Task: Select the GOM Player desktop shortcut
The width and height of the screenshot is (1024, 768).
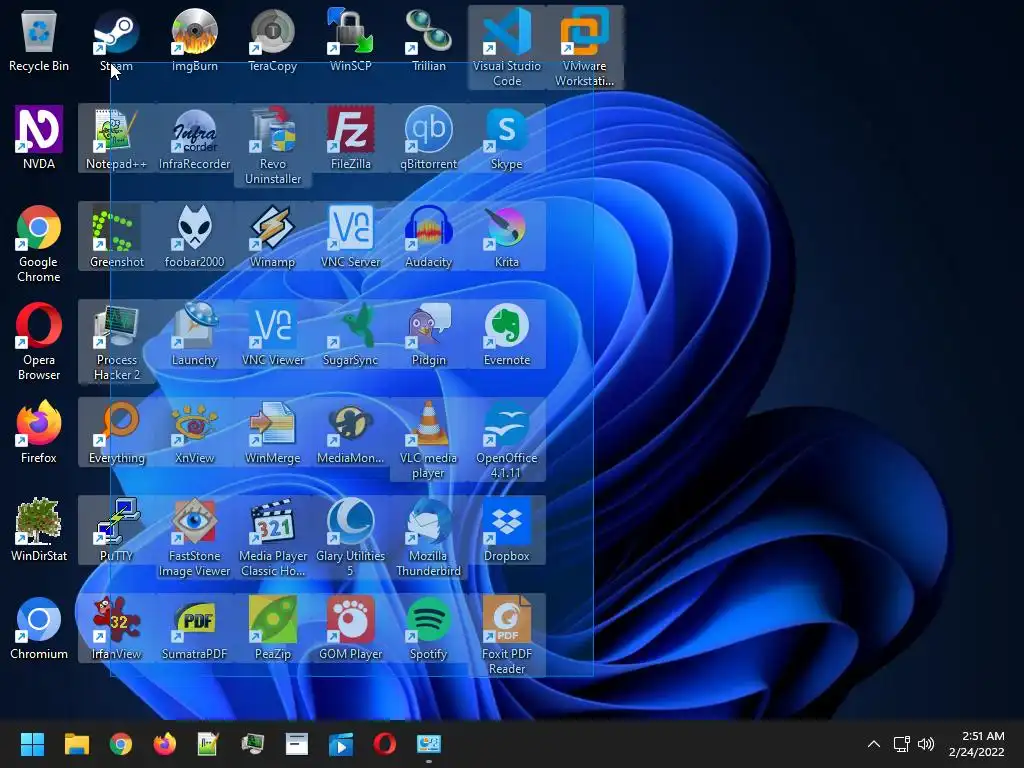Action: point(351,628)
